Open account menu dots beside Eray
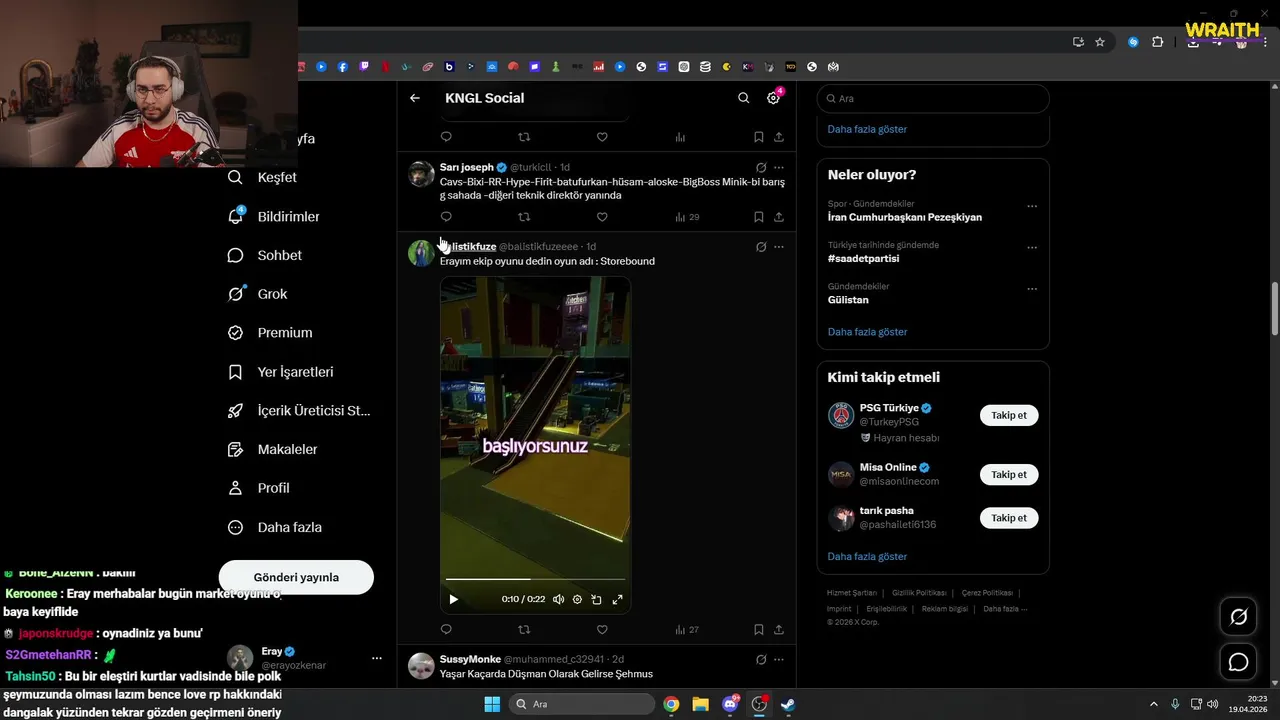 tap(377, 658)
